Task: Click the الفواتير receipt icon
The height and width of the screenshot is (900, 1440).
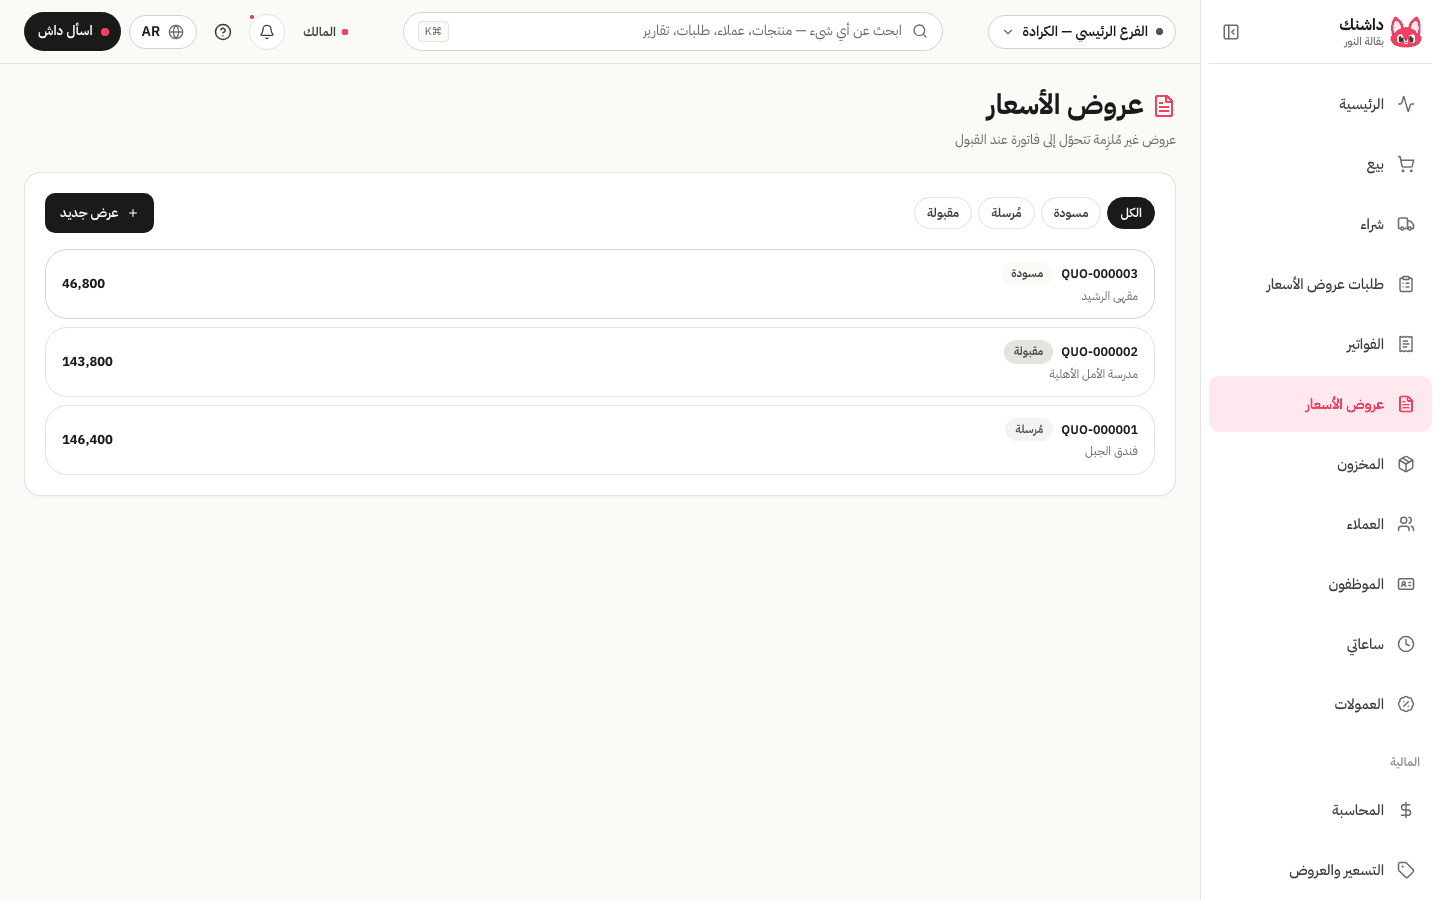Action: [1406, 344]
